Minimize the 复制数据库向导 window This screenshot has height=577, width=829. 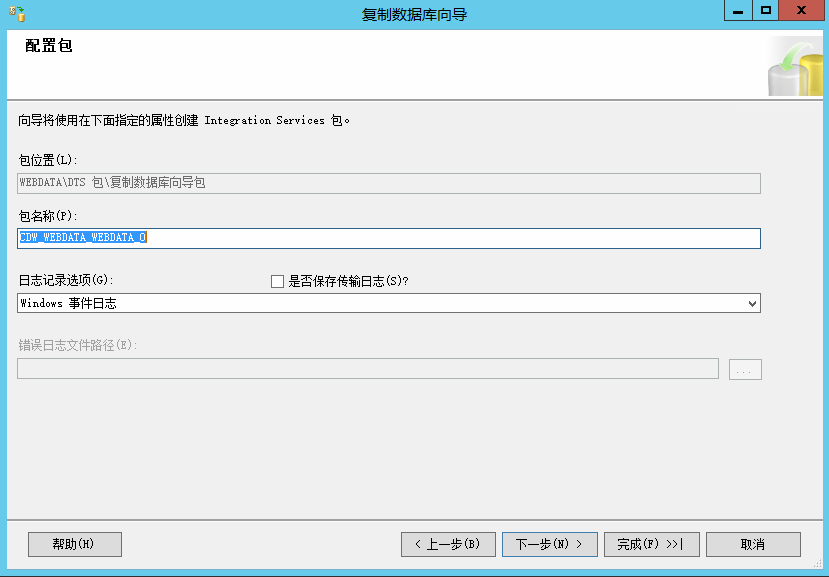coord(737,11)
